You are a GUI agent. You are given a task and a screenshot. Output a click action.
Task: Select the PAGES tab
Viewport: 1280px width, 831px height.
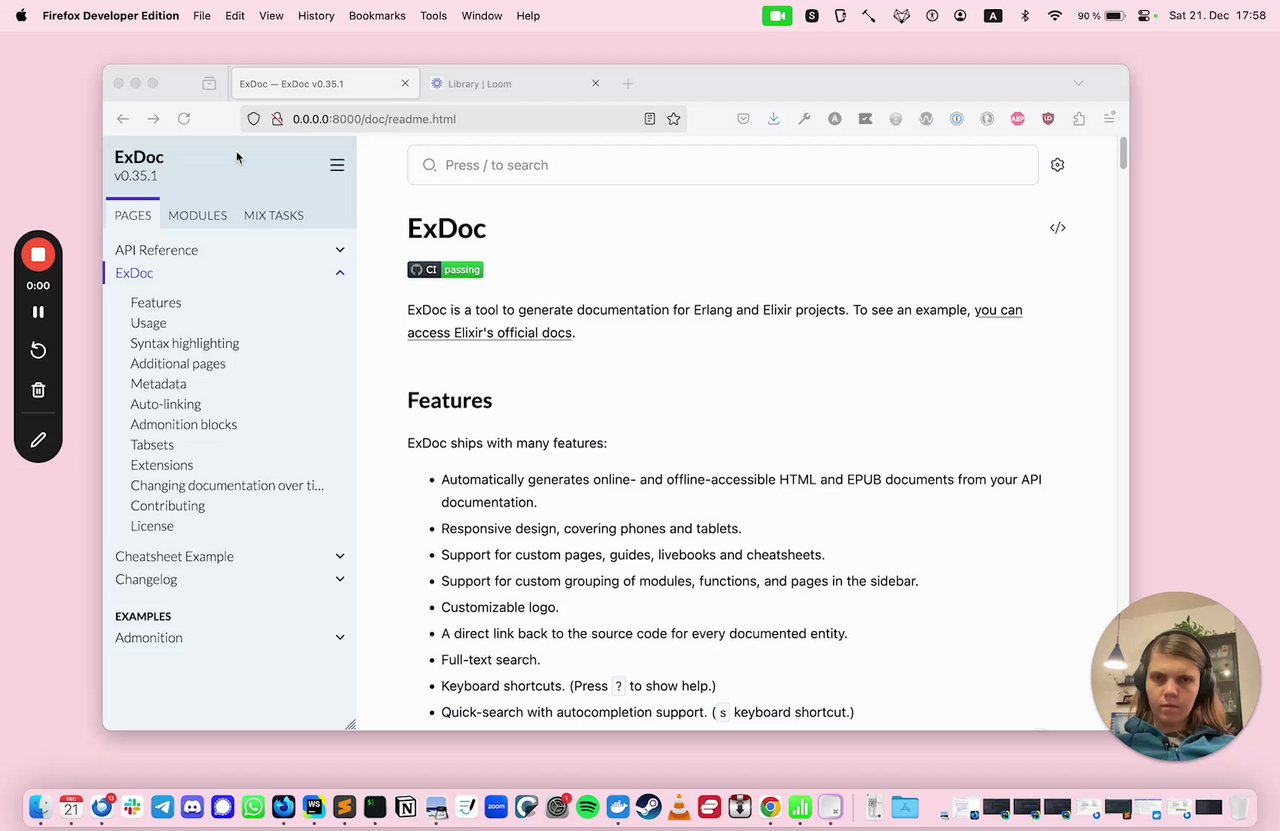[132, 215]
